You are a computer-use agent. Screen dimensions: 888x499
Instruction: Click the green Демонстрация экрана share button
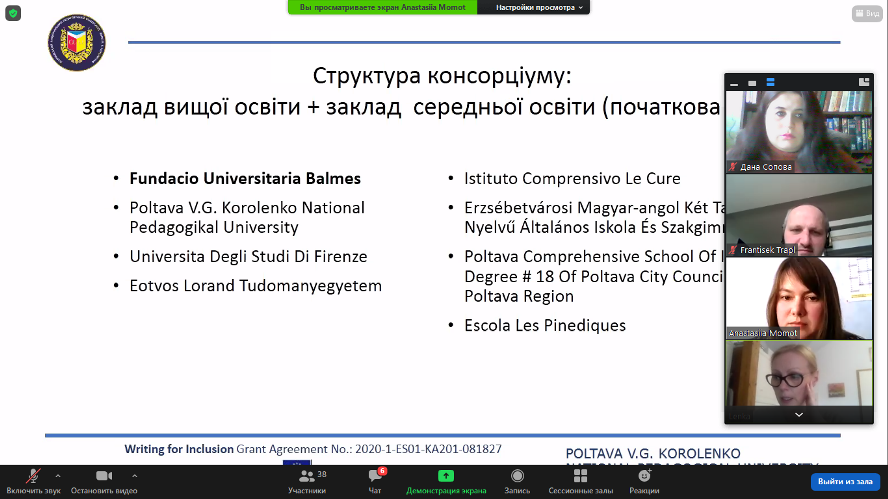coord(446,481)
